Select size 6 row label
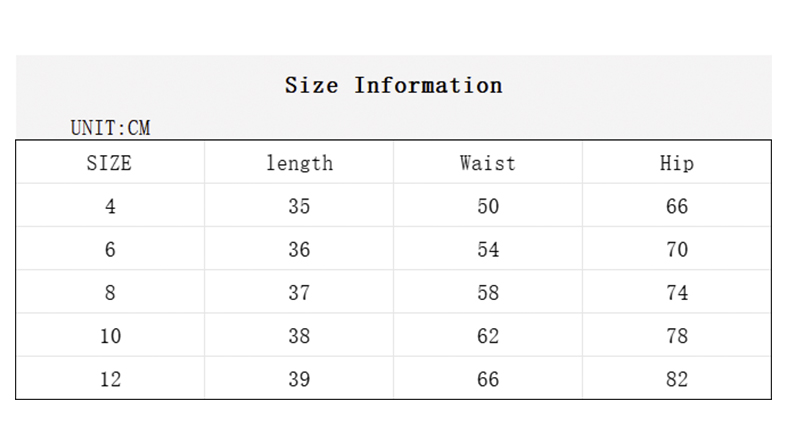 point(110,250)
